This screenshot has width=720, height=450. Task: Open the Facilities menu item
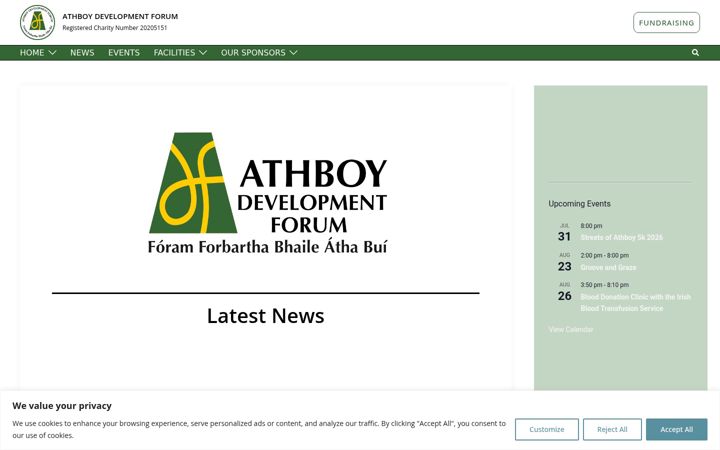[174, 53]
